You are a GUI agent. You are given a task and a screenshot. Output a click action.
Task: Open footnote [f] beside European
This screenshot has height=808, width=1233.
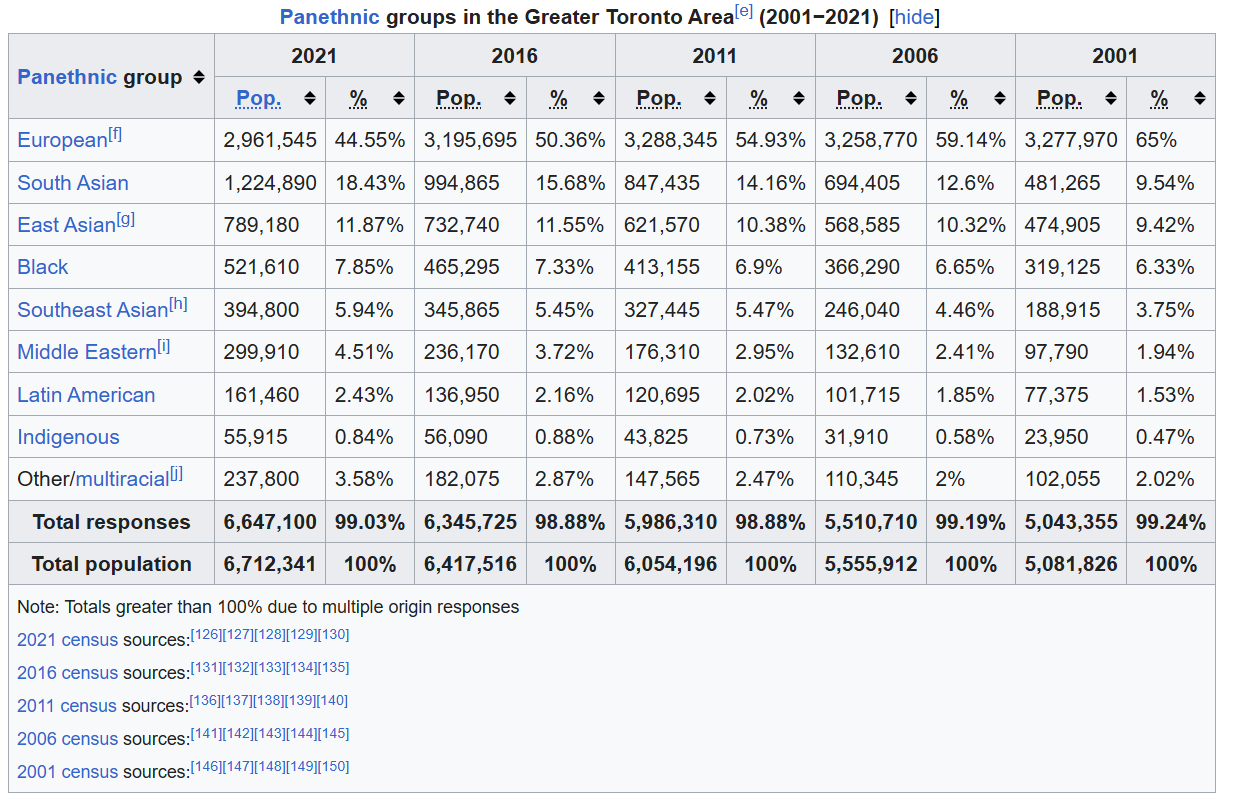[115, 135]
